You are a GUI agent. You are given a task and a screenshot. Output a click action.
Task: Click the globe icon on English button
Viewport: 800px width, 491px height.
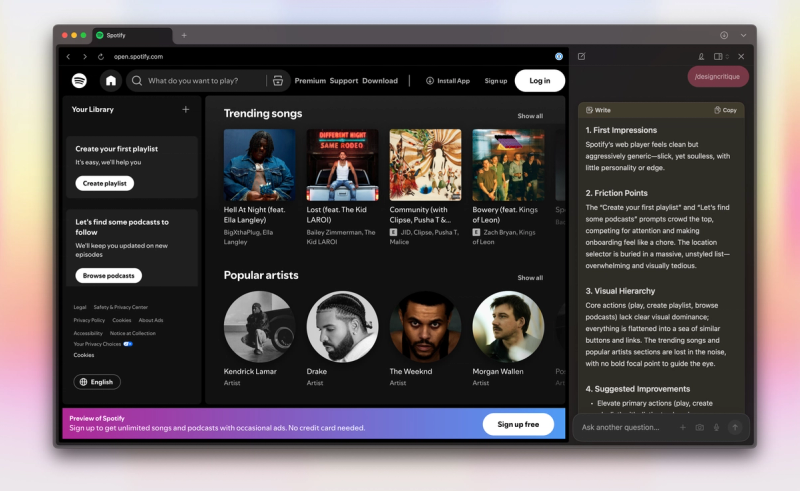pyautogui.click(x=83, y=382)
